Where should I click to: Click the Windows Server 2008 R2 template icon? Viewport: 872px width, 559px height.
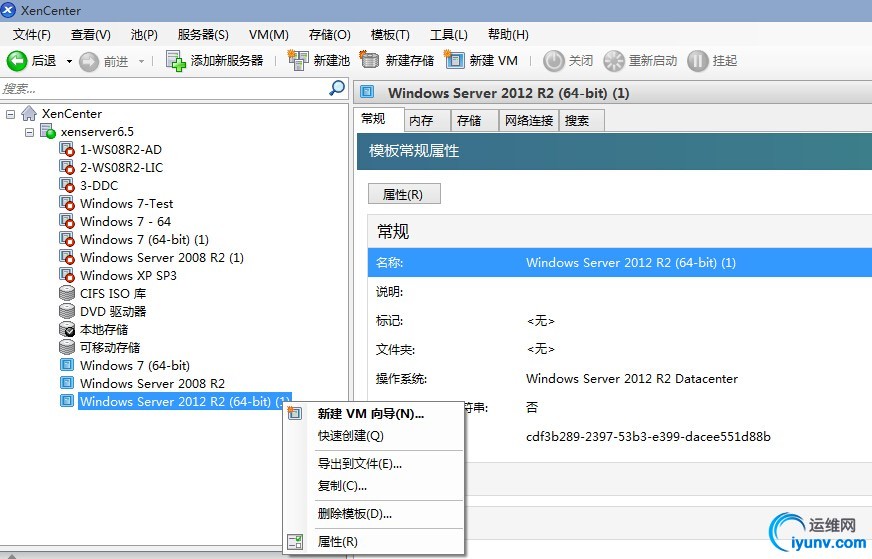tap(67, 383)
